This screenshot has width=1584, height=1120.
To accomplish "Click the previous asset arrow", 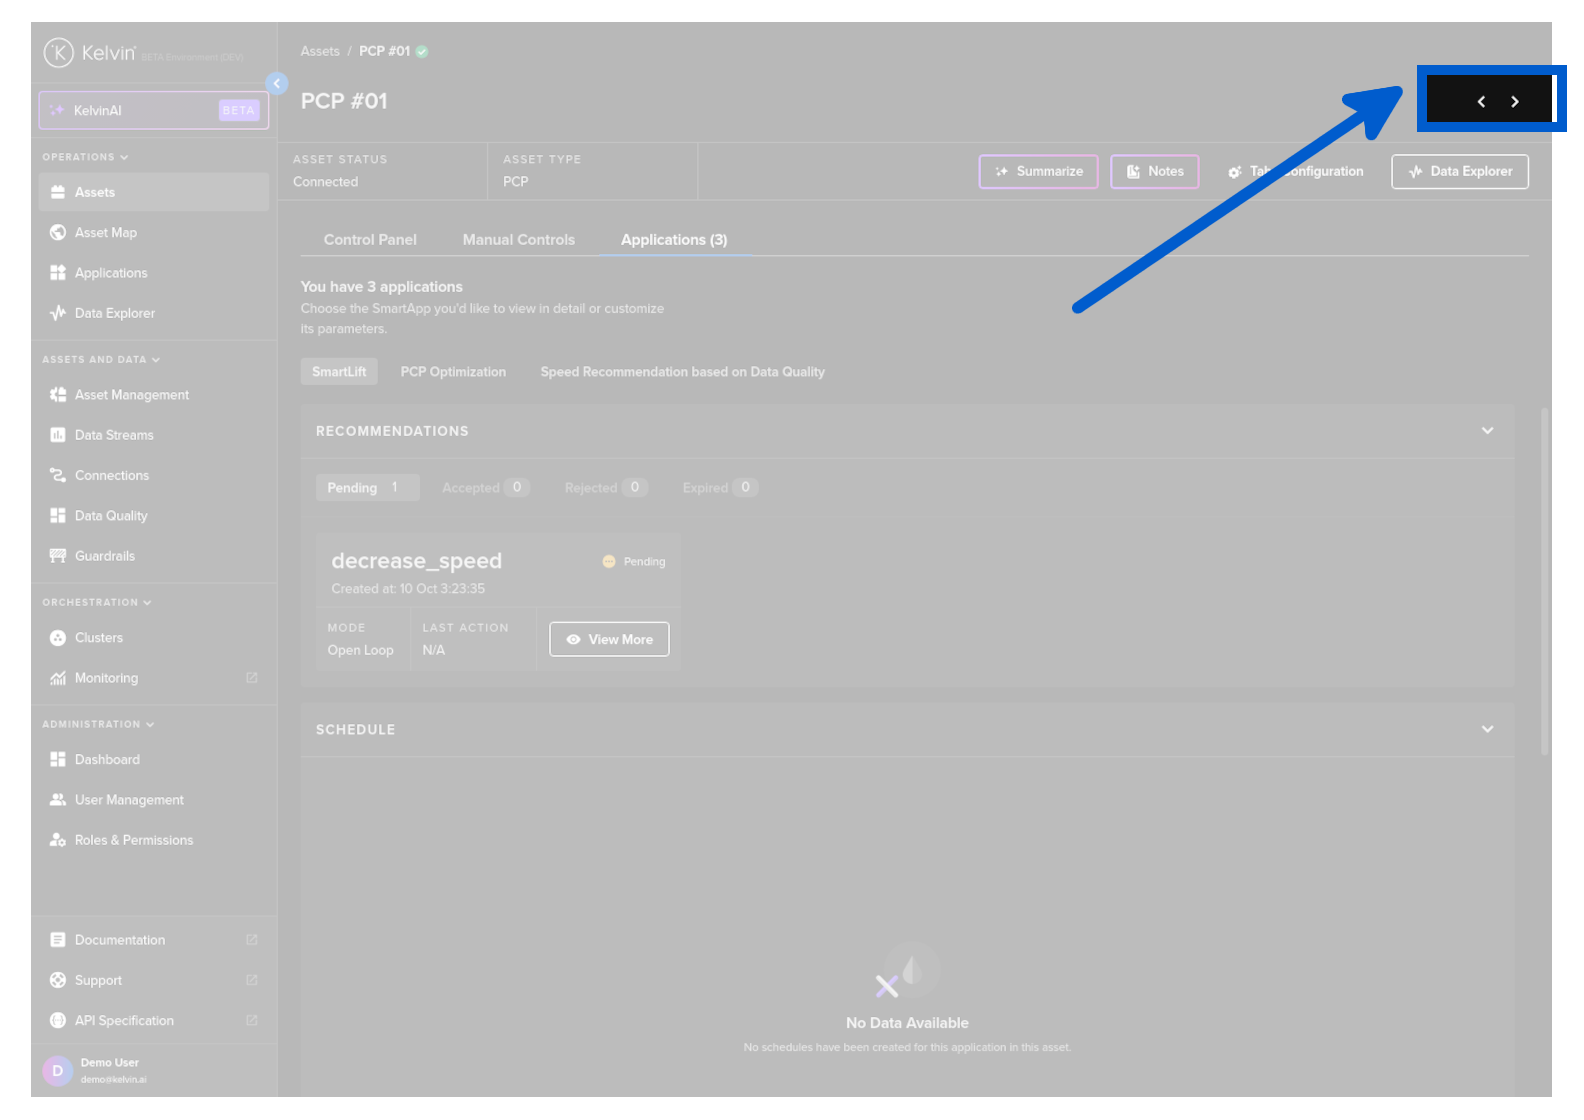I will coord(1481,101).
